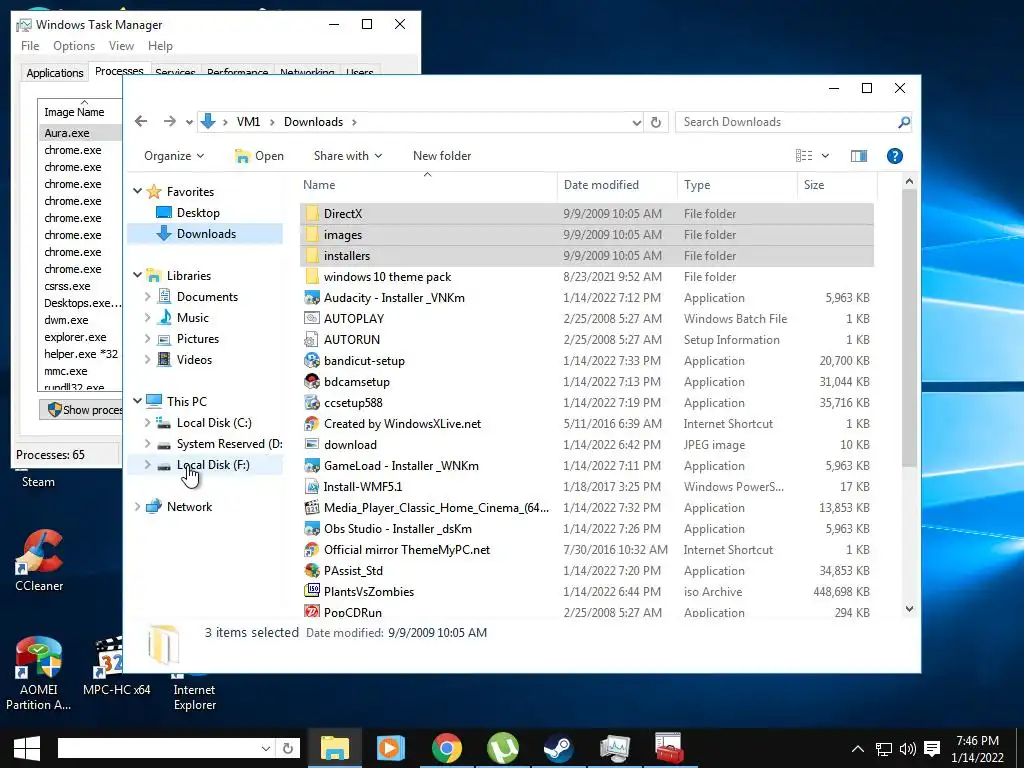Open address bar history dropdown
The image size is (1024, 768).
[637, 122]
